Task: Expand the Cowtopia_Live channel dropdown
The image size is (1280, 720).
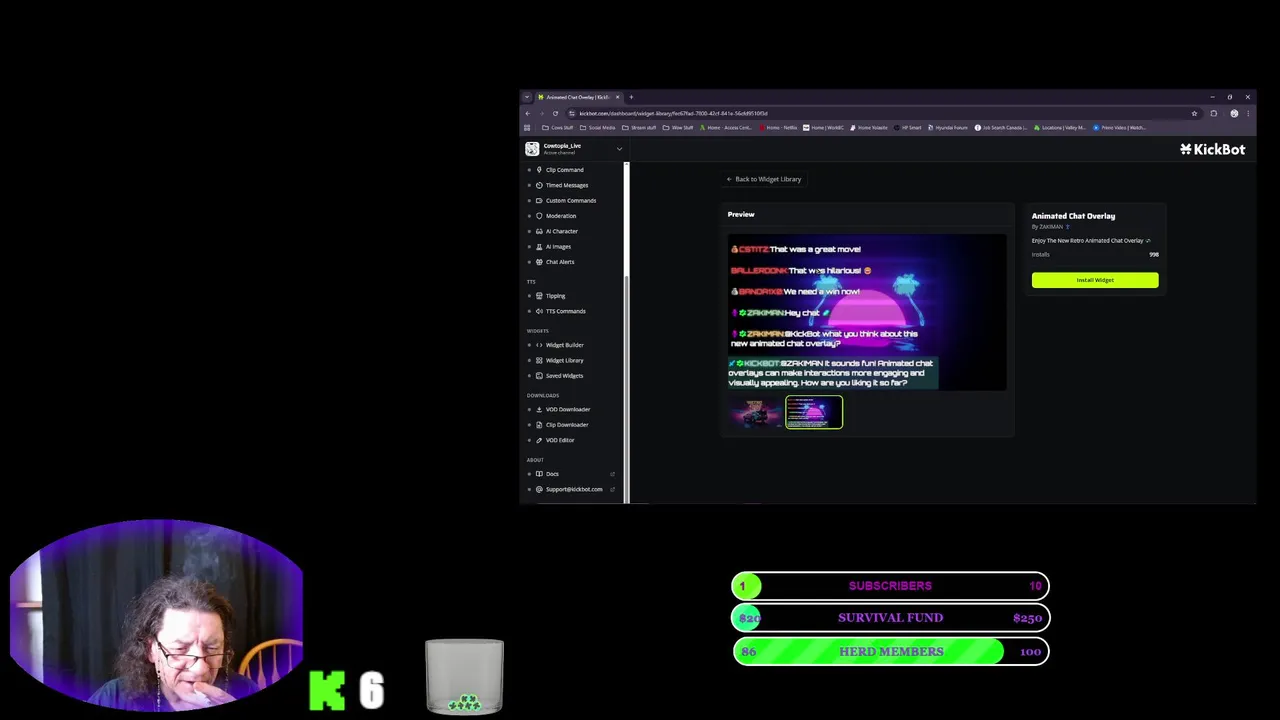Action: (619, 149)
